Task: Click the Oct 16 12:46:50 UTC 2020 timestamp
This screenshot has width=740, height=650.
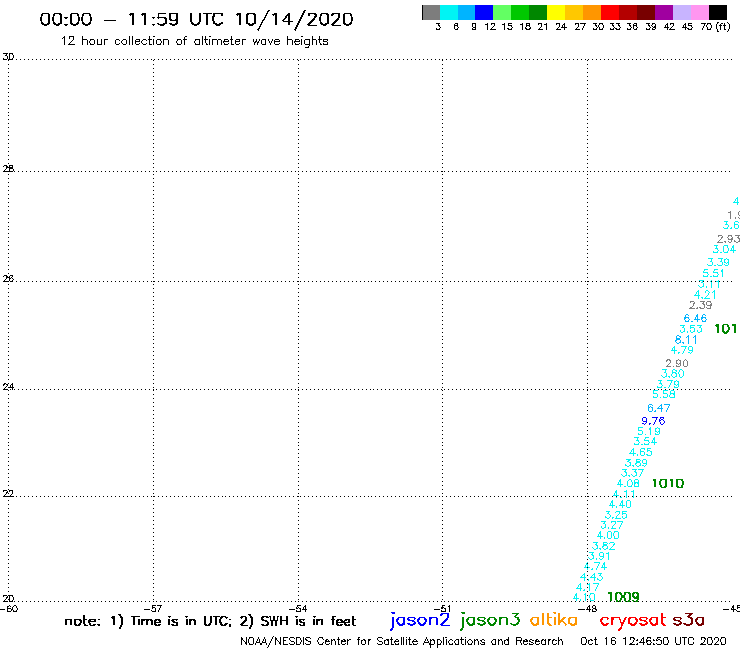Action: pyautogui.click(x=653, y=641)
